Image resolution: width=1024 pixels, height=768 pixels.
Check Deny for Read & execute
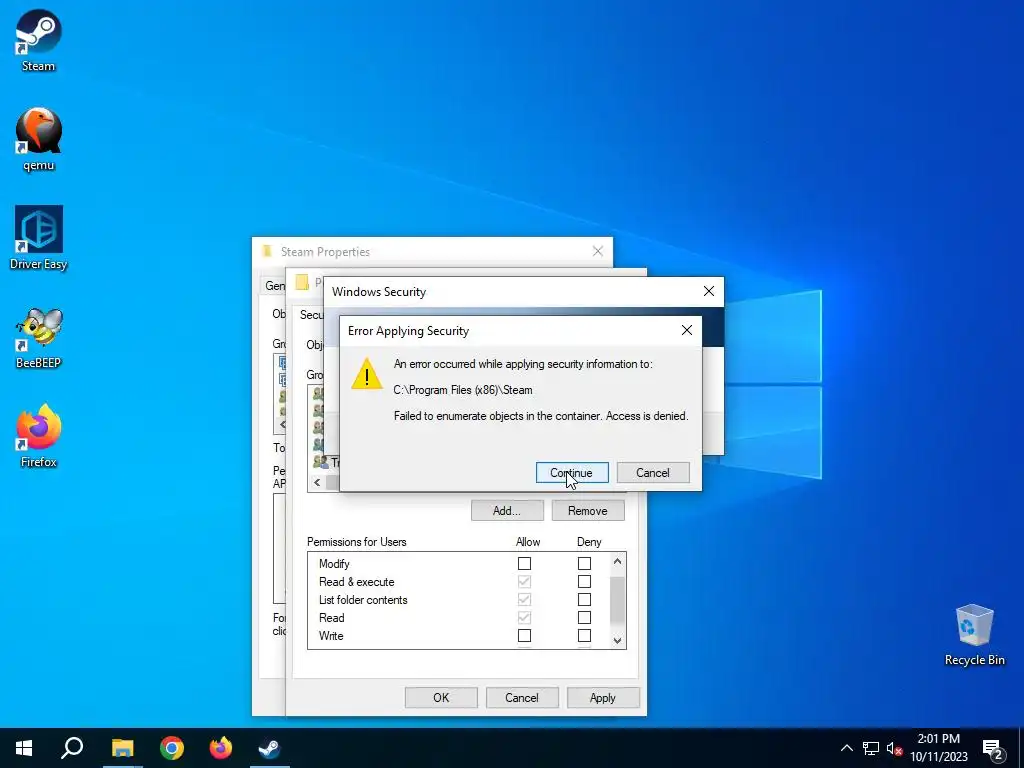[x=584, y=582]
